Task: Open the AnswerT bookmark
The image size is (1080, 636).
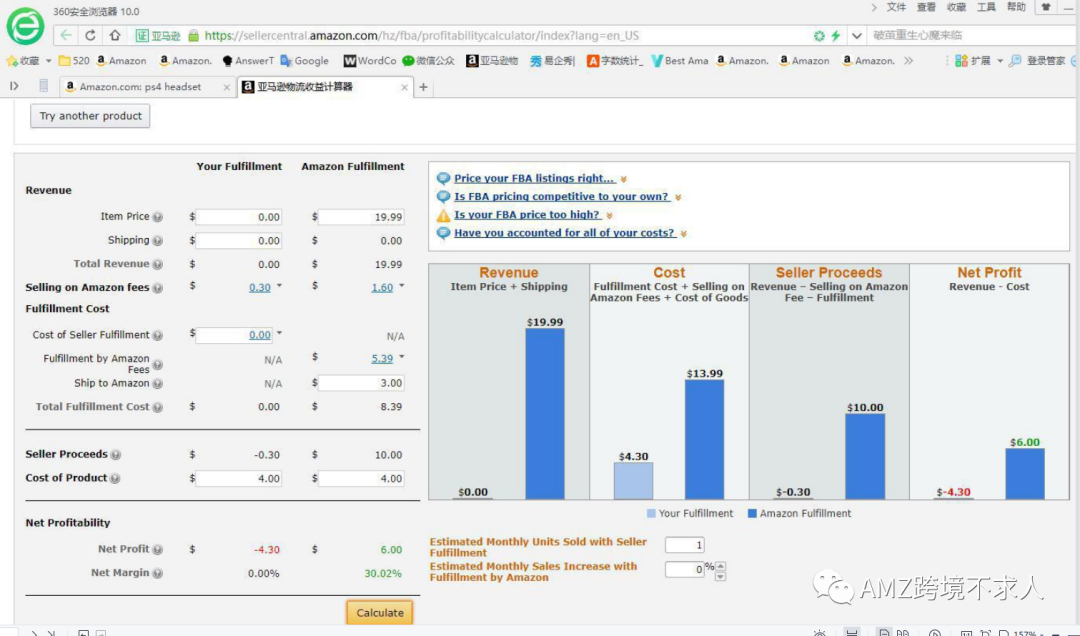Action: (x=248, y=61)
